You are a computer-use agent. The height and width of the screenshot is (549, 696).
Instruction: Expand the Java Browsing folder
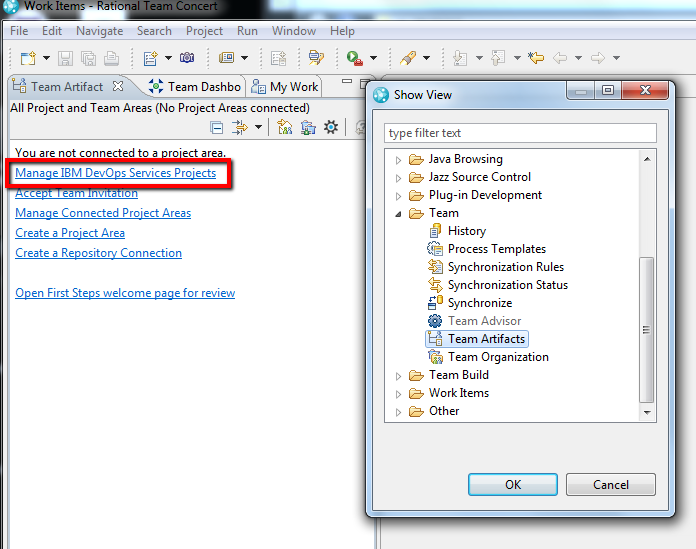pos(398,160)
